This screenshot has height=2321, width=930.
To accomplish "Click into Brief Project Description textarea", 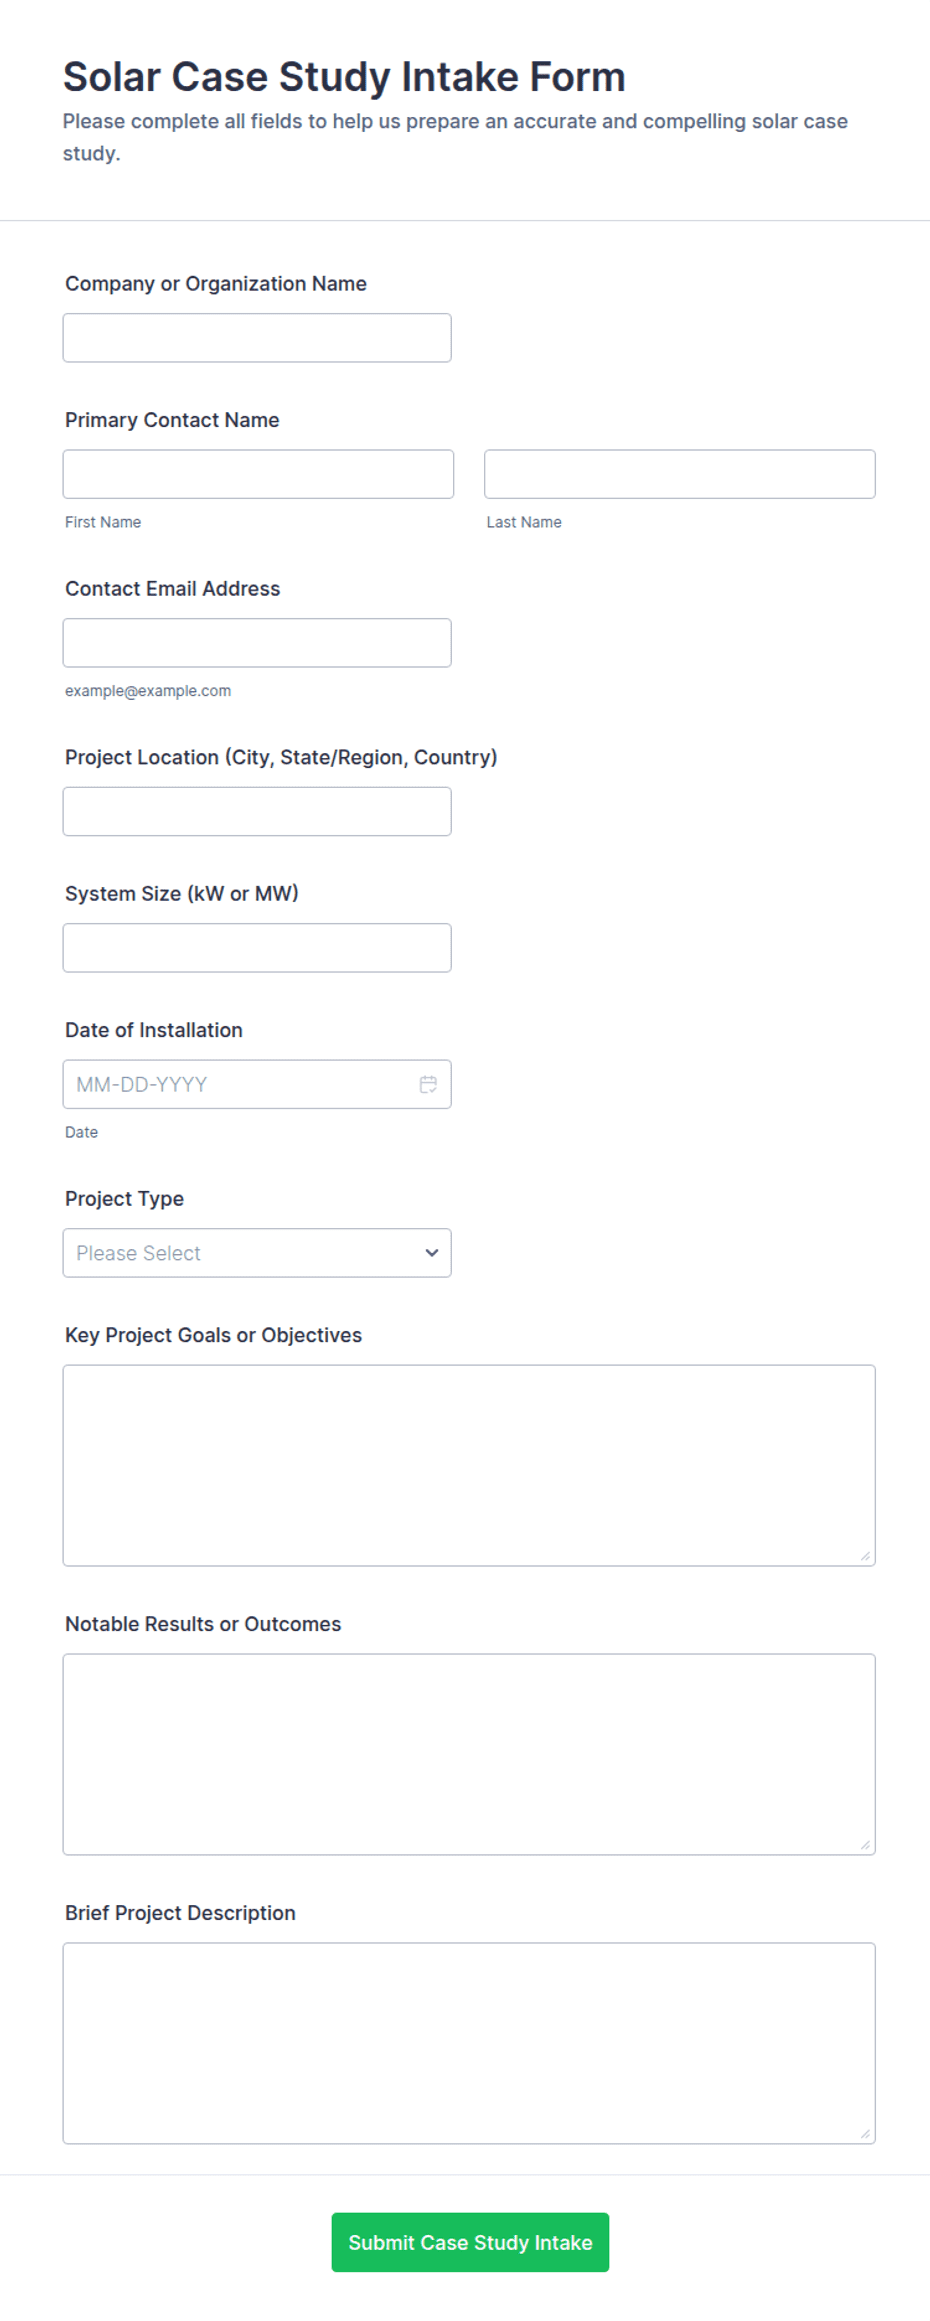I will click(x=469, y=2043).
